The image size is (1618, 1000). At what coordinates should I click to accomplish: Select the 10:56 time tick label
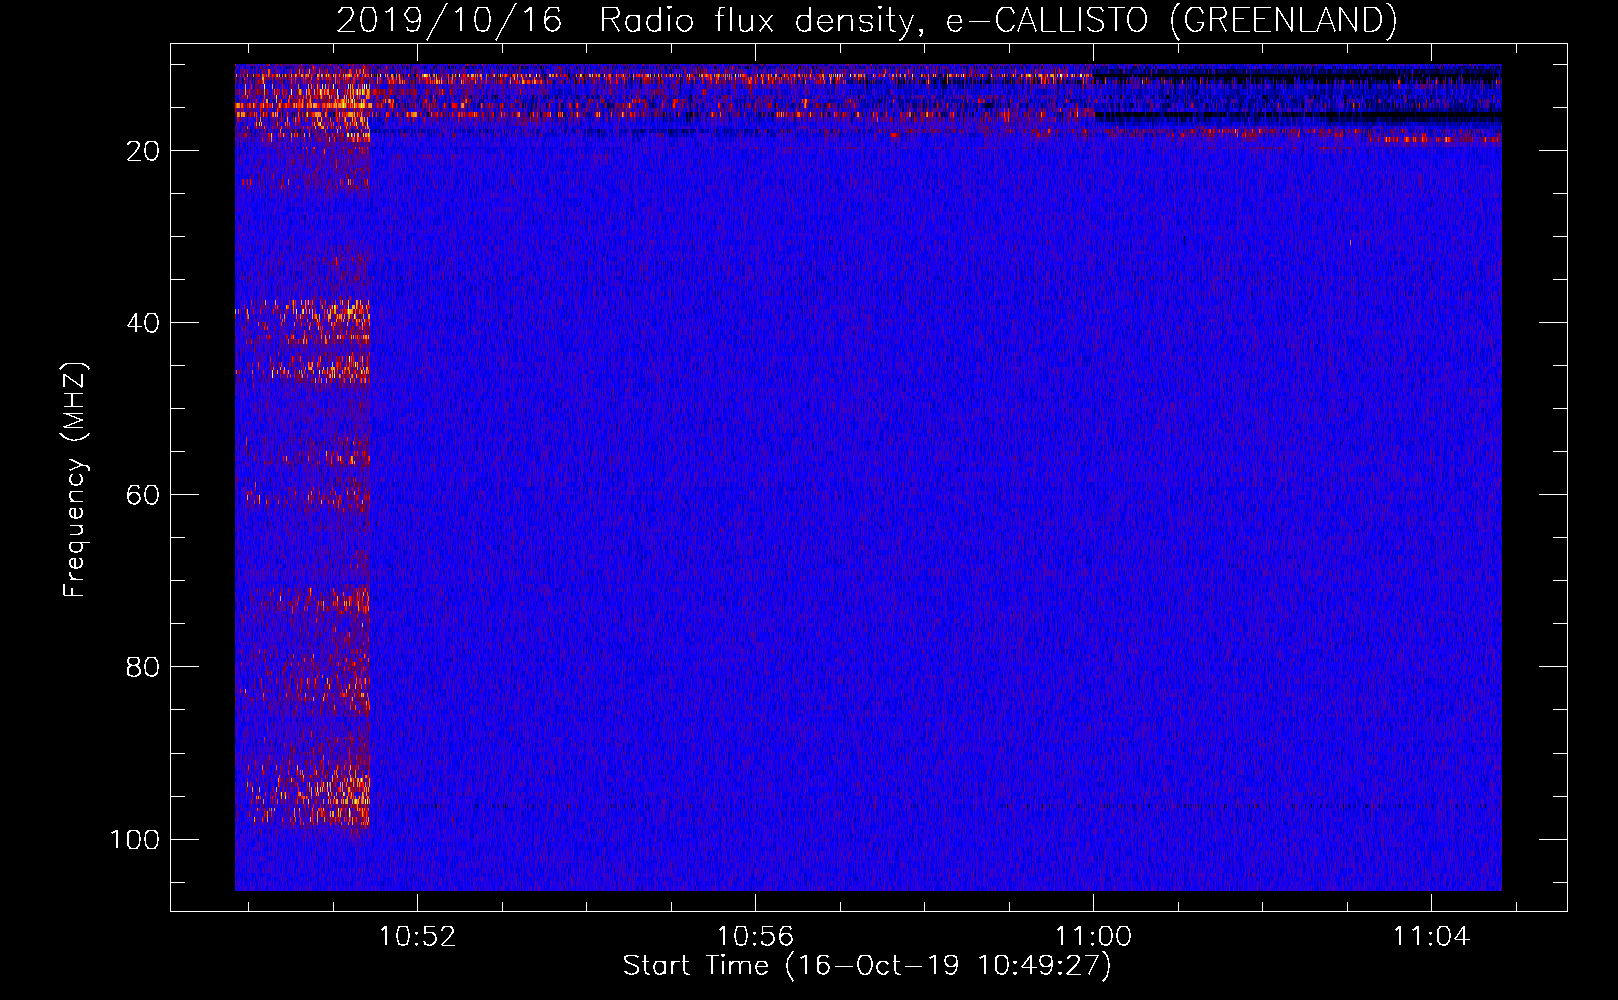click(x=755, y=936)
